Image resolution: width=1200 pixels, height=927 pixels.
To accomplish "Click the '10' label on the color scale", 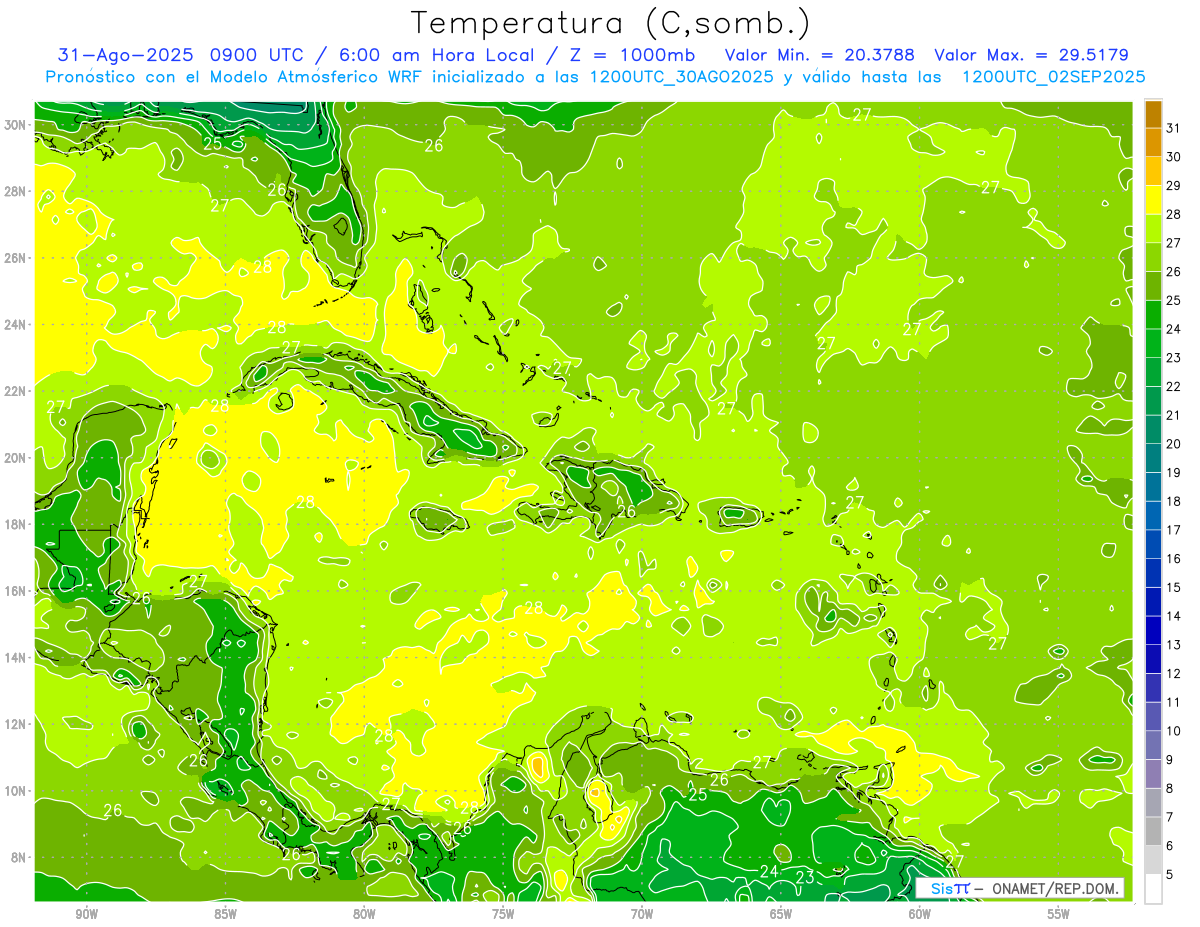I will [x=1173, y=731].
